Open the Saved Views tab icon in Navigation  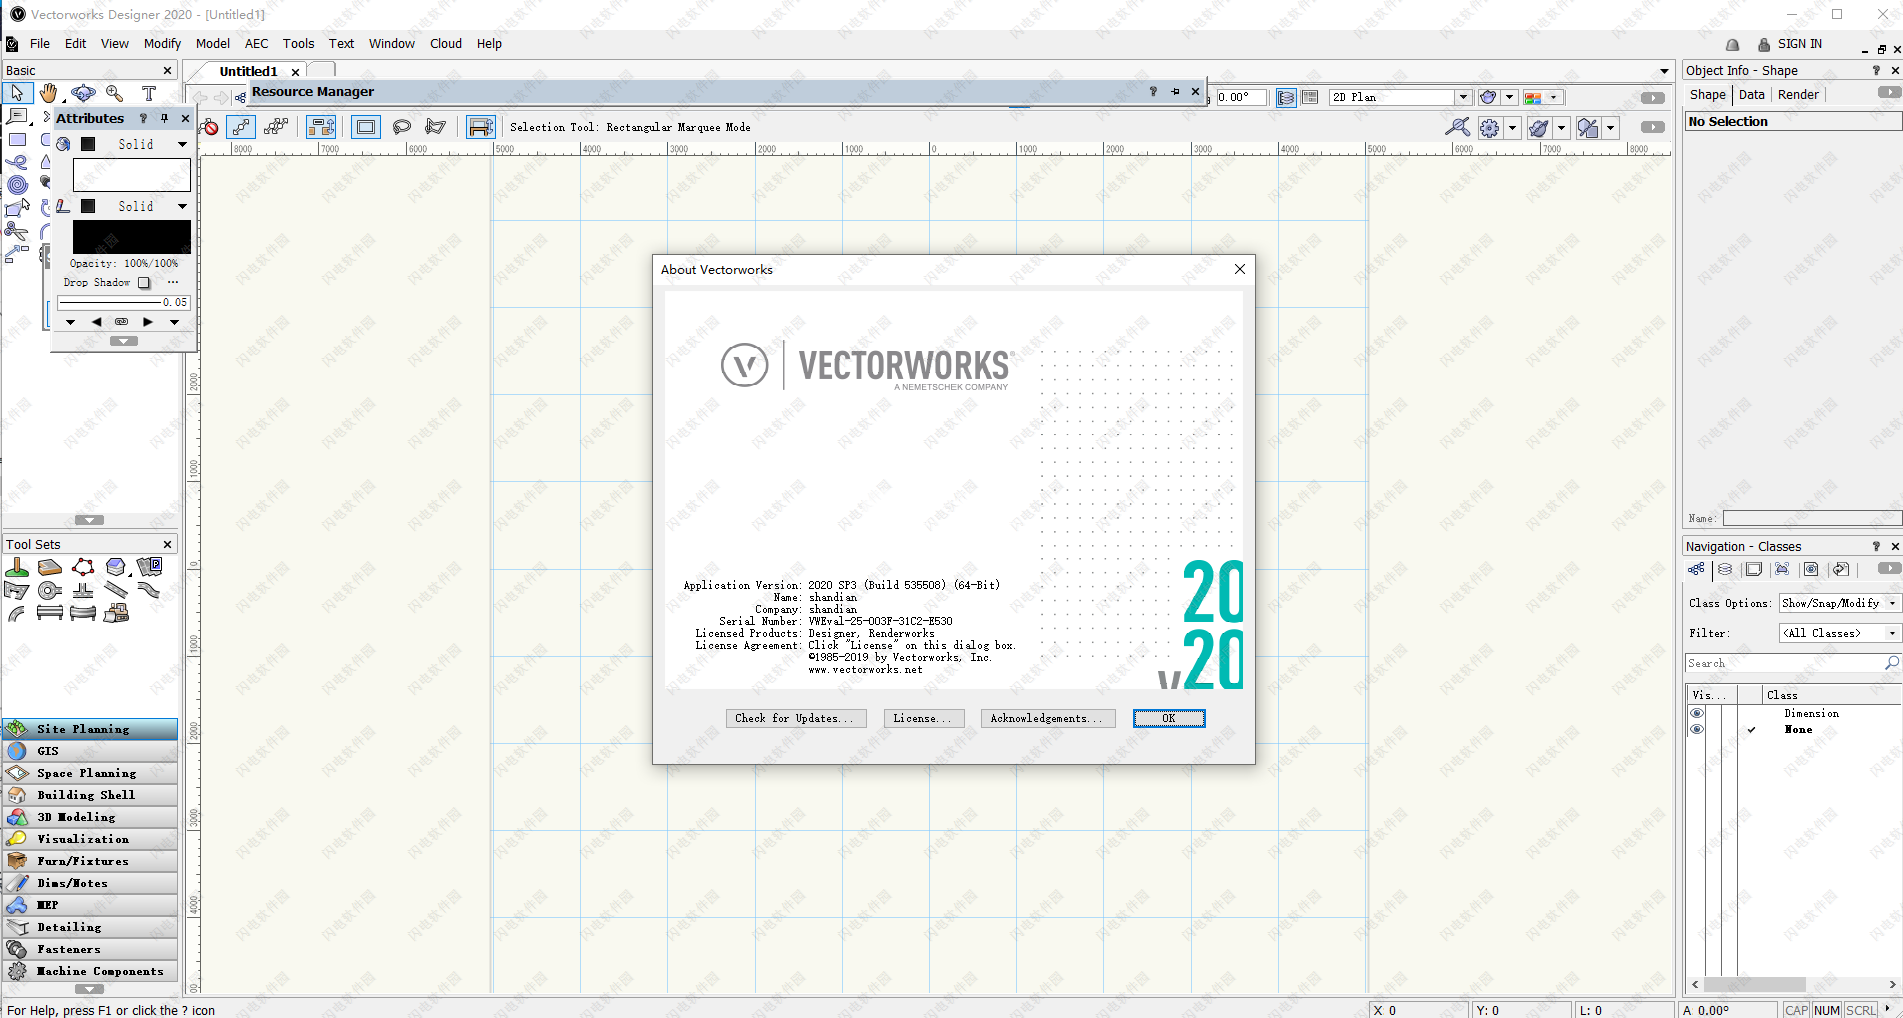(x=1811, y=569)
